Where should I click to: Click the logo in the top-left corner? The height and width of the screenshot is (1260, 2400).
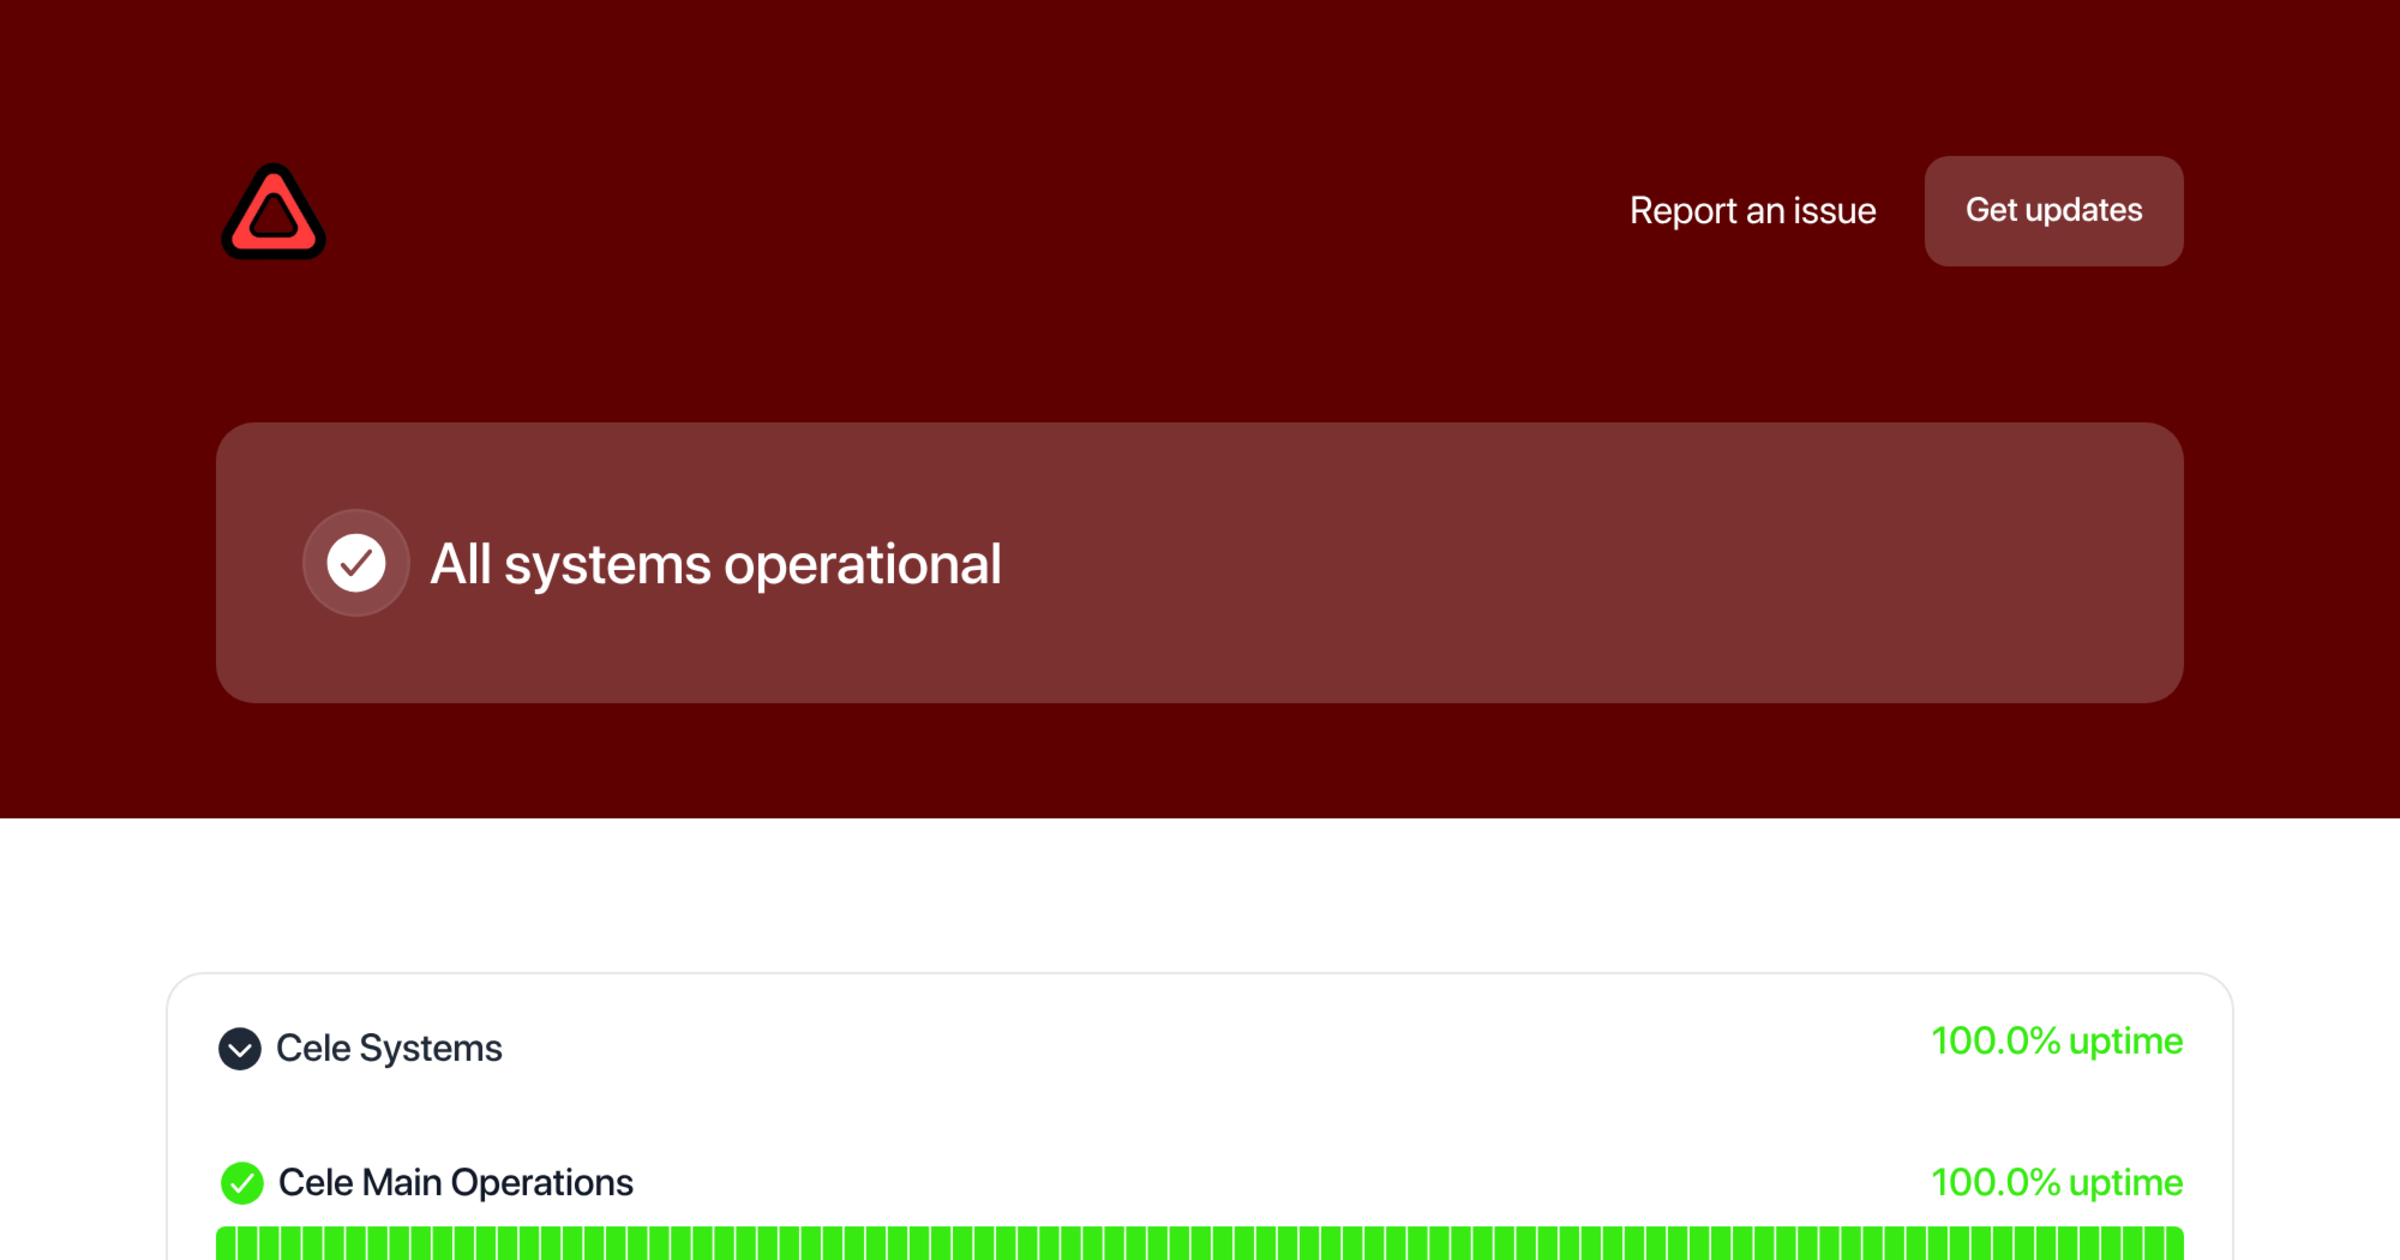coord(273,212)
